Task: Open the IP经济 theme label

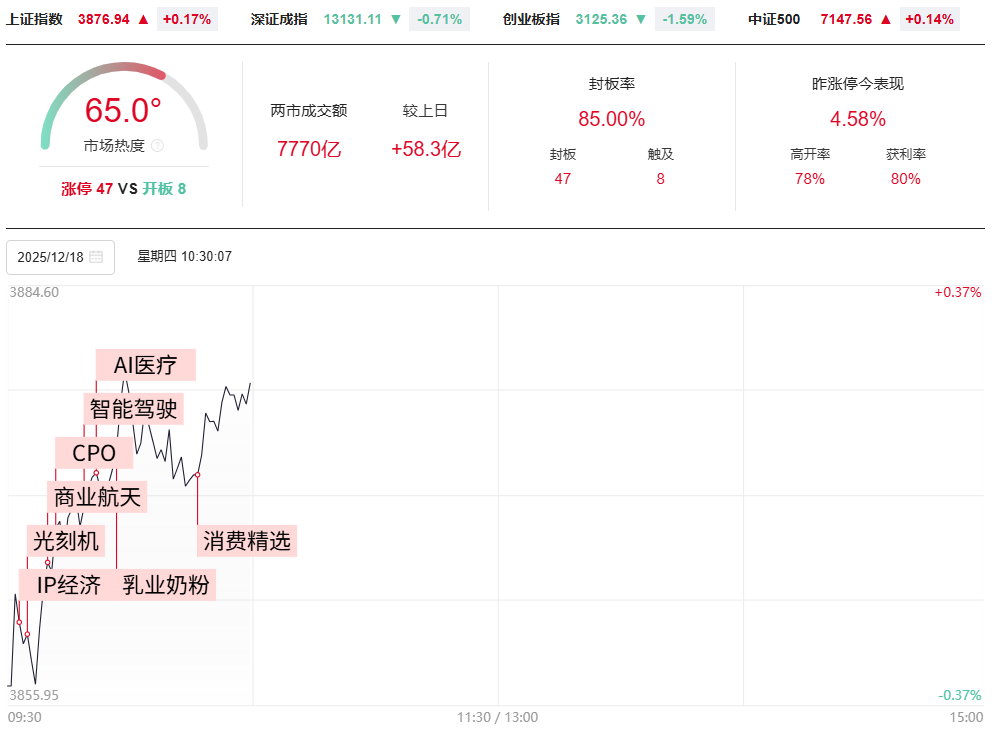Action: [68, 585]
